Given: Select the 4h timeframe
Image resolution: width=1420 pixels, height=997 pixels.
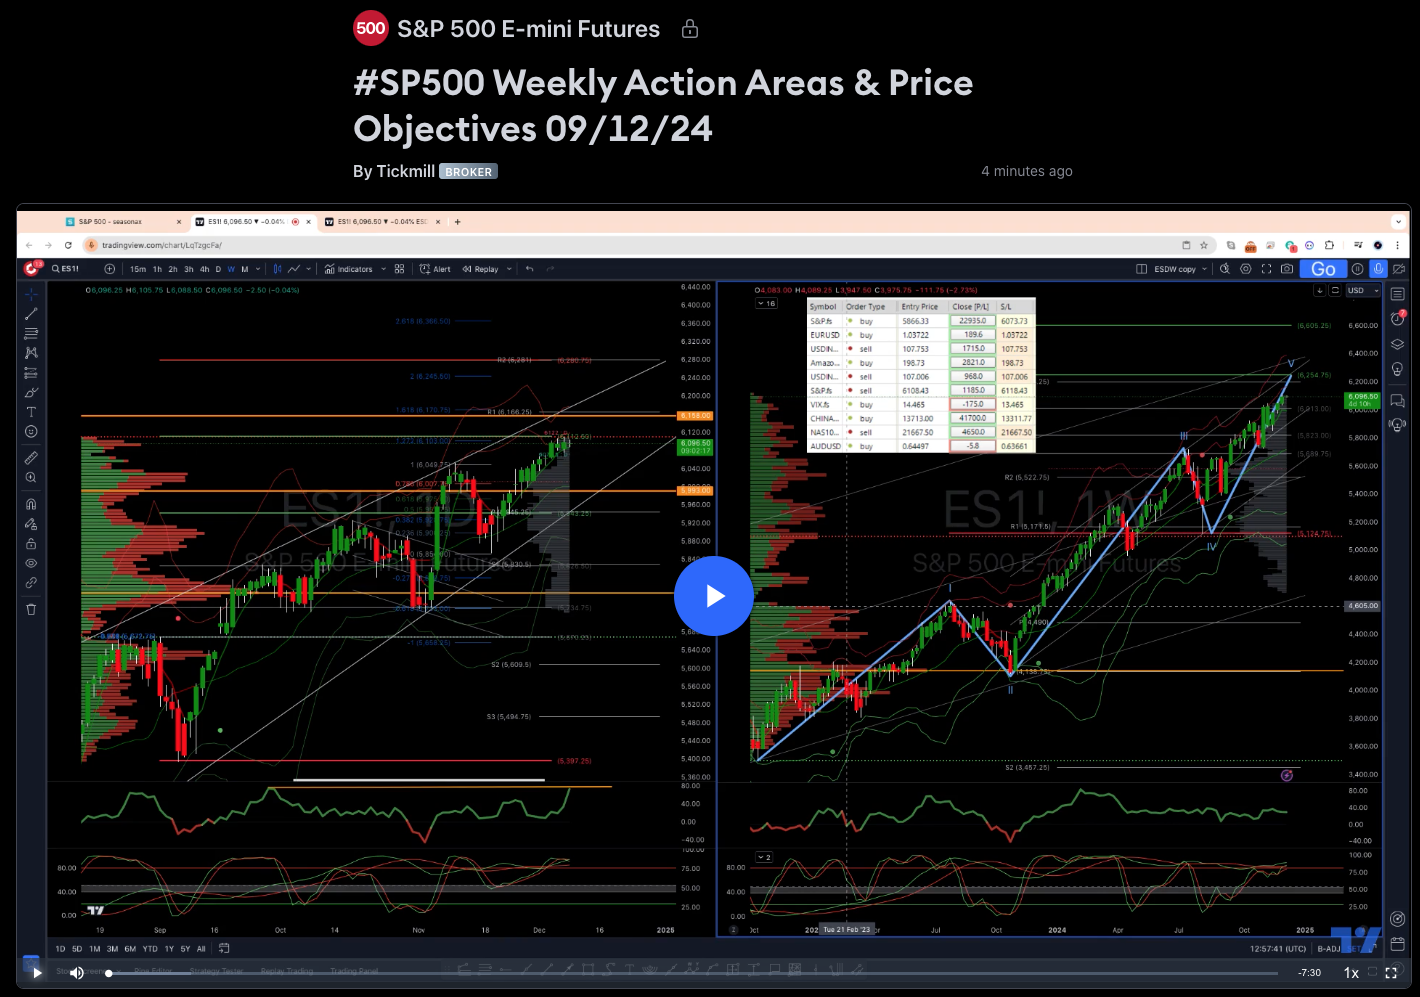Looking at the screenshot, I should tap(204, 269).
